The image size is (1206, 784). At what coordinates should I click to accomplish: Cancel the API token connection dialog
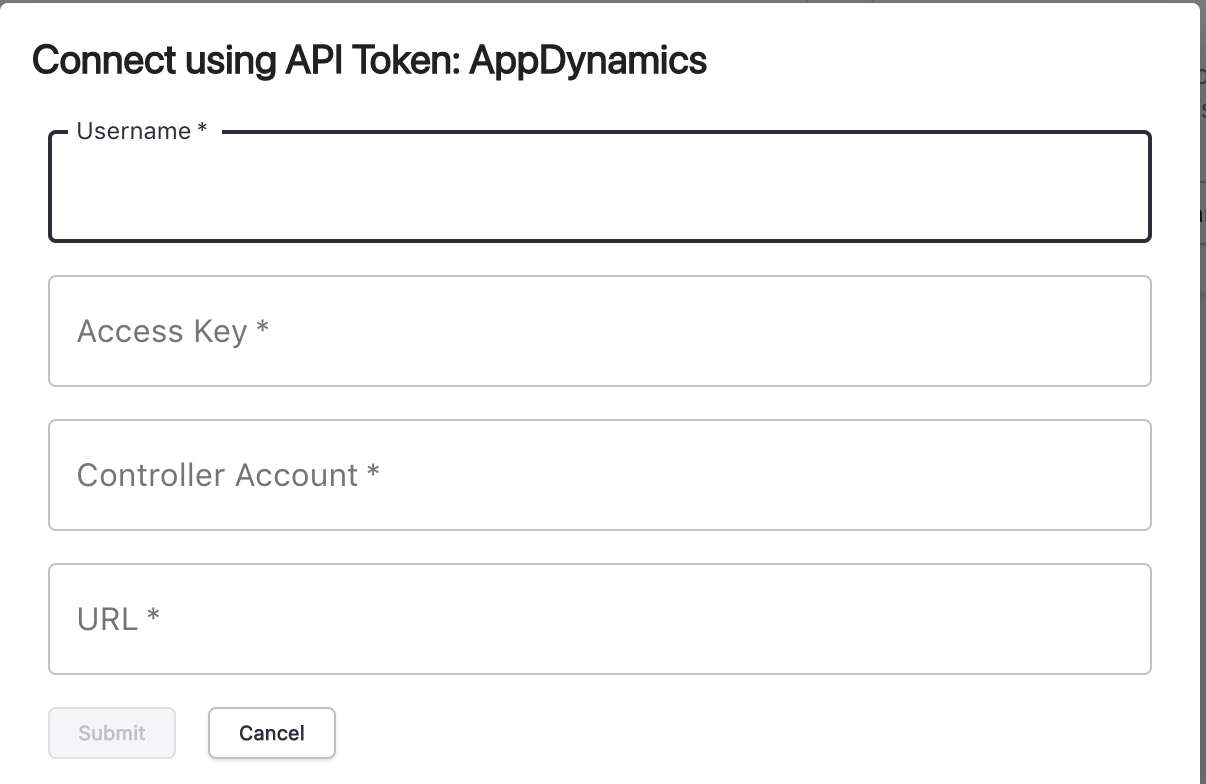[272, 733]
